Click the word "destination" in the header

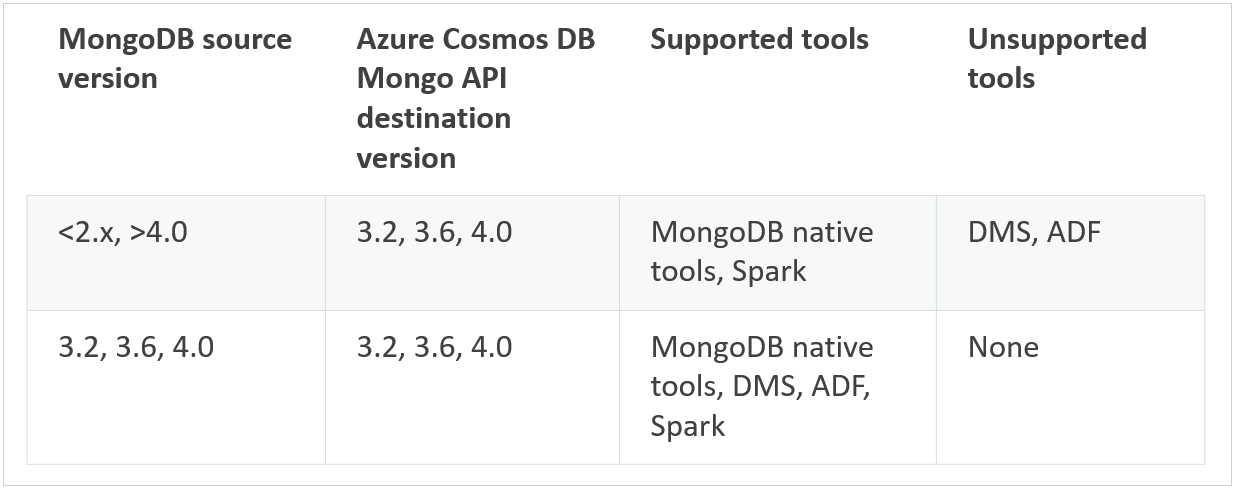[433, 118]
